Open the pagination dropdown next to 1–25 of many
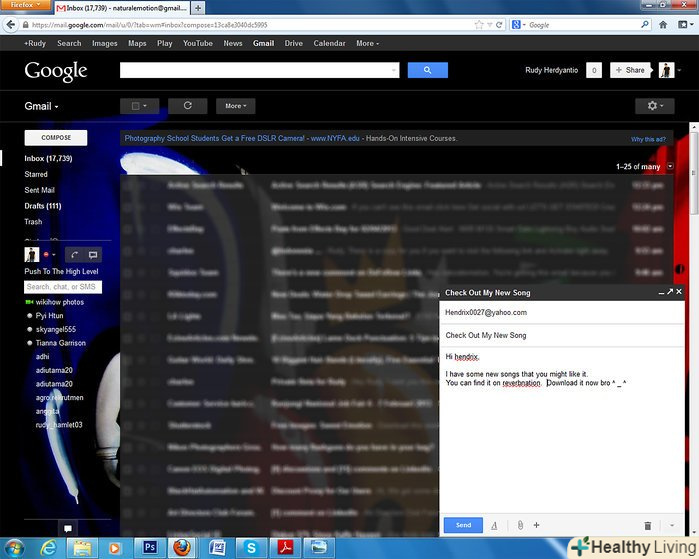This screenshot has height=559, width=699. pos(670,166)
